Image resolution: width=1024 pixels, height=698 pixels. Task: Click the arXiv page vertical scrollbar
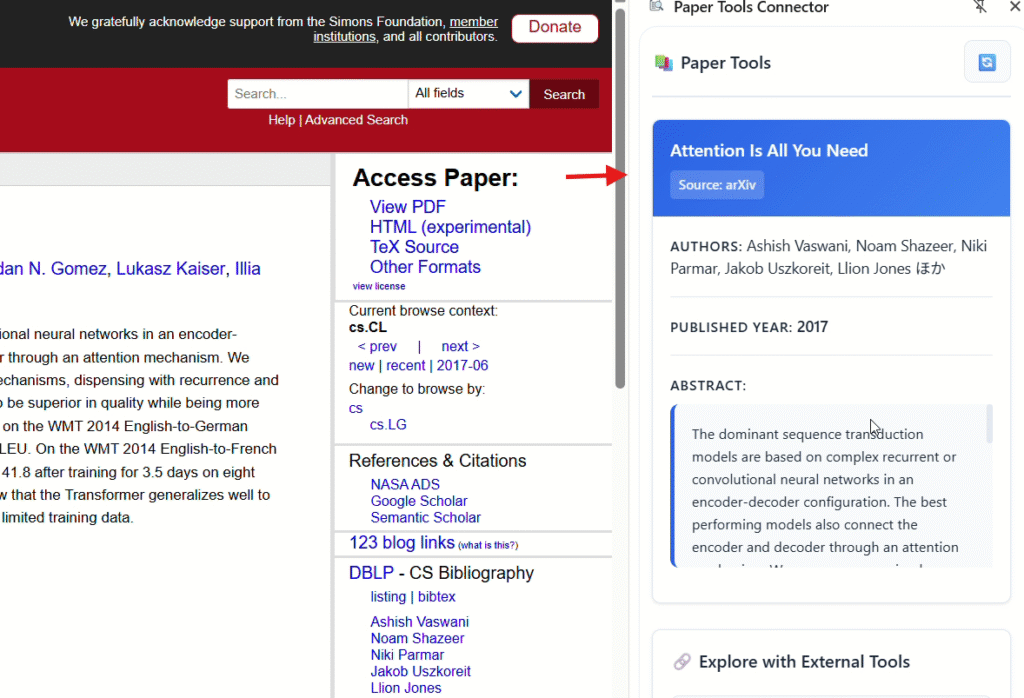pos(620,196)
